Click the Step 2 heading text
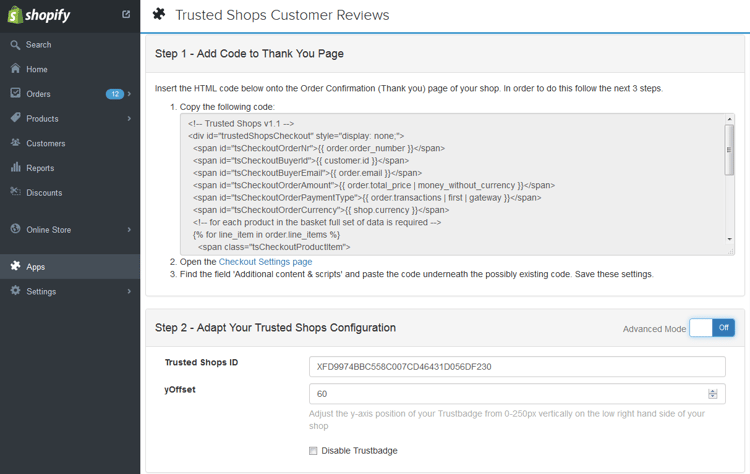 (x=275, y=328)
